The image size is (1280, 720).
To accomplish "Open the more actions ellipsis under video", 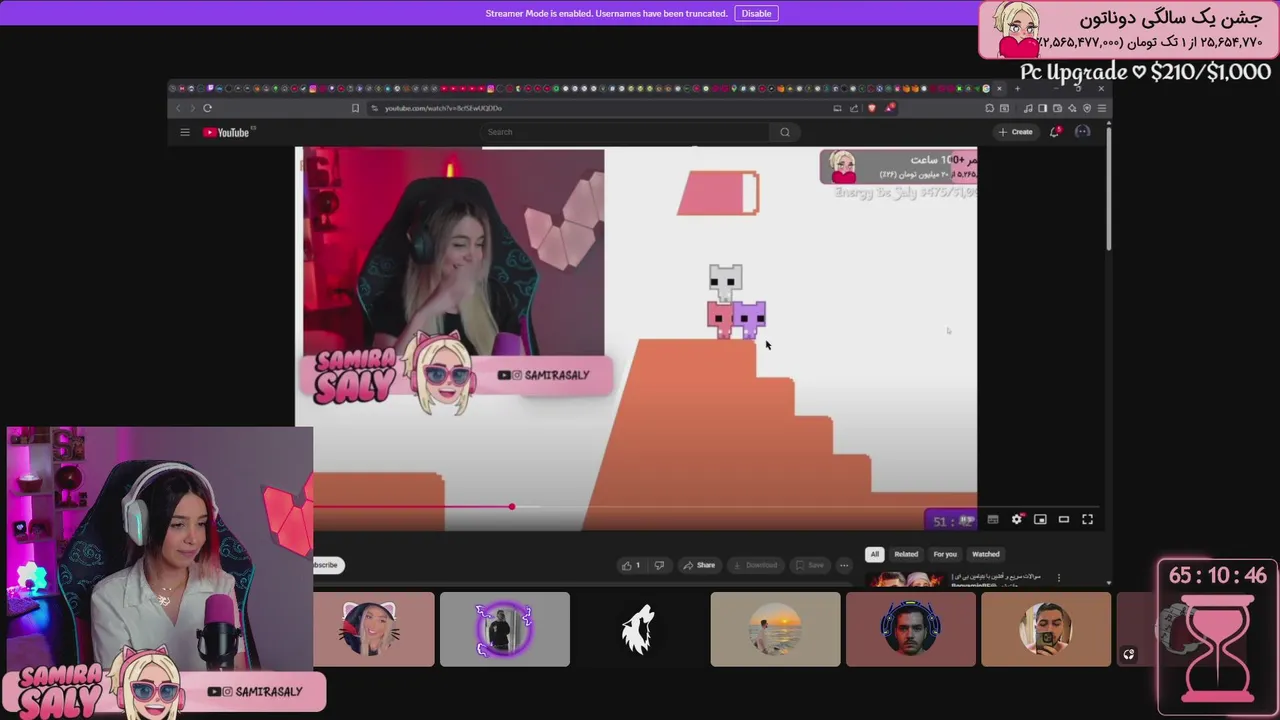I will [844, 565].
